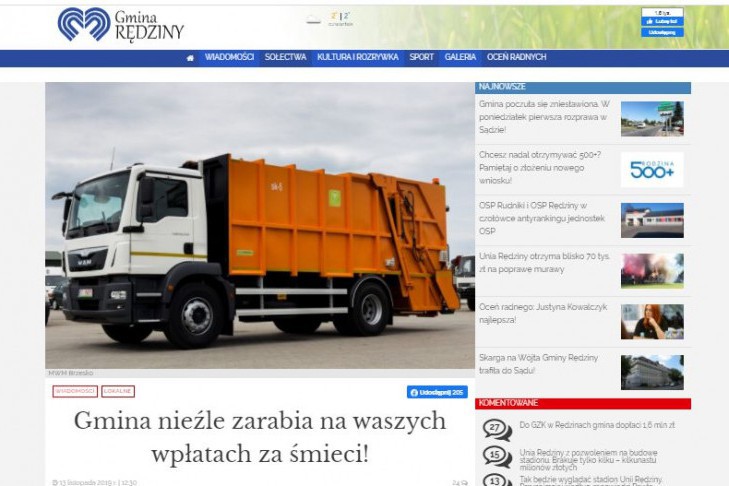Select KULTURA I ROZRYWKA in navigation
Image resolution: width=729 pixels, height=486 pixels.
(x=357, y=58)
